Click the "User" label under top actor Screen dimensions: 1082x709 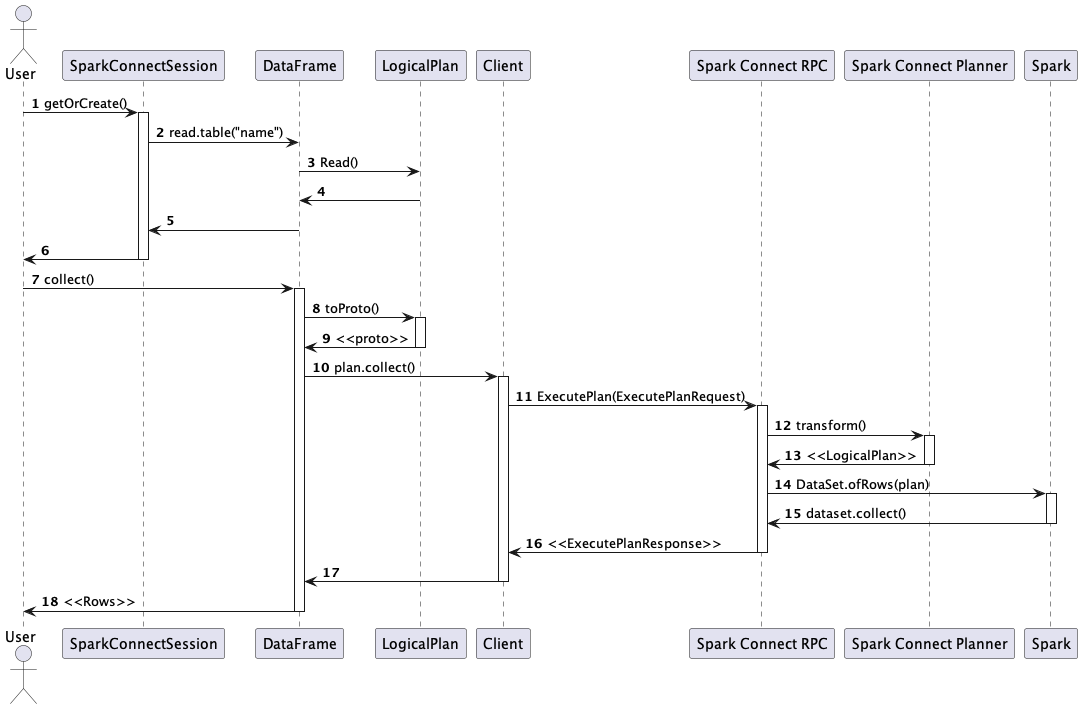20,74
